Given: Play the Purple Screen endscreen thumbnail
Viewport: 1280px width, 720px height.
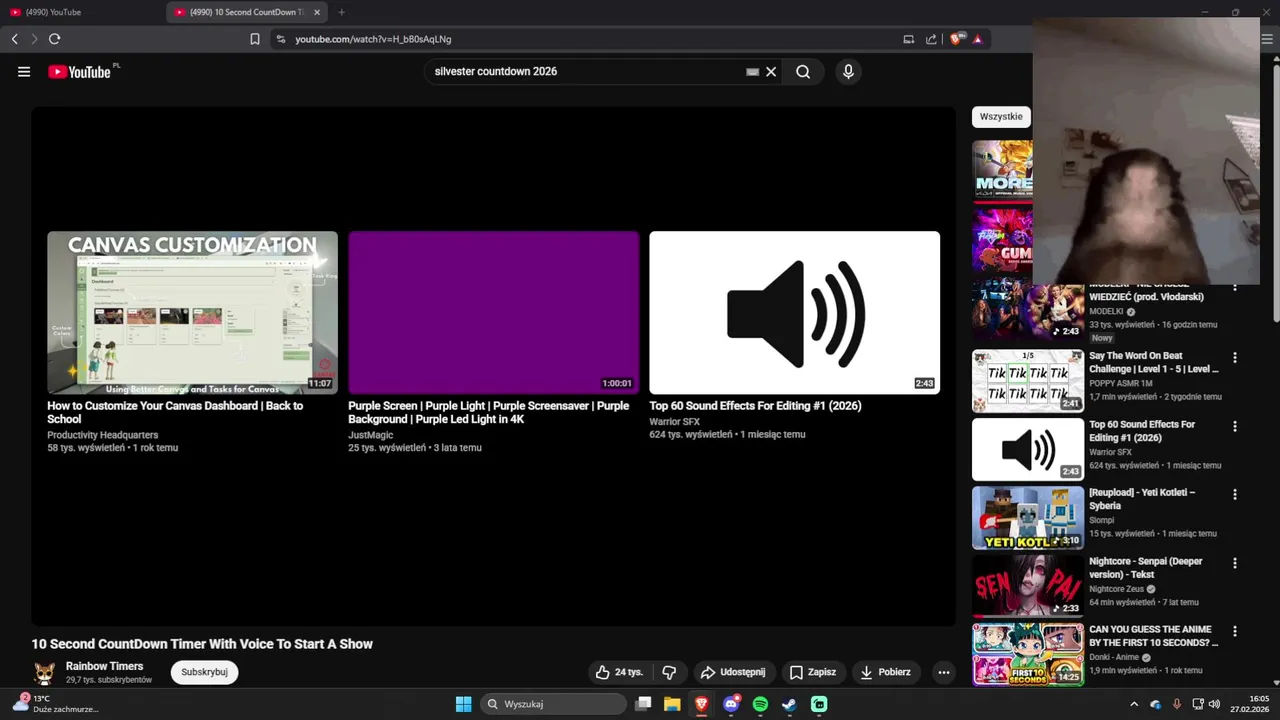Looking at the screenshot, I should (493, 313).
